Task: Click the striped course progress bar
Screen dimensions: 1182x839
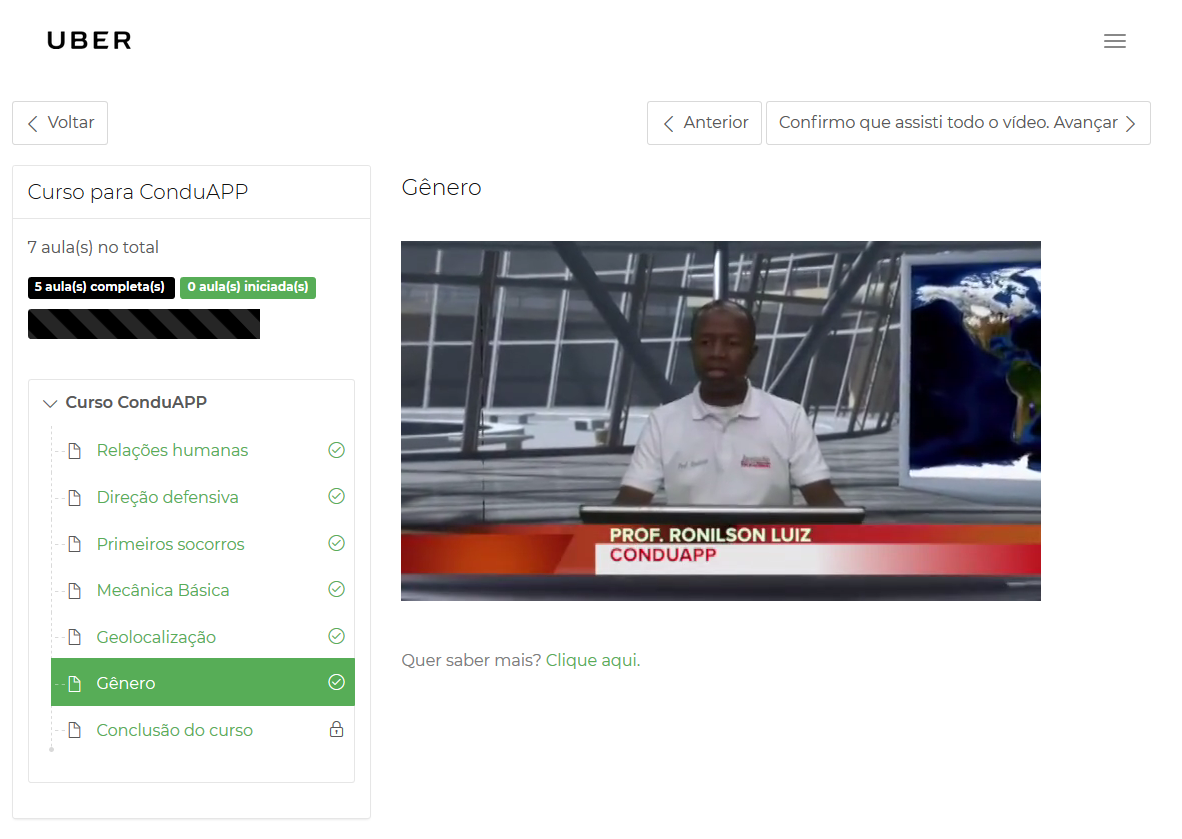Action: pos(144,324)
